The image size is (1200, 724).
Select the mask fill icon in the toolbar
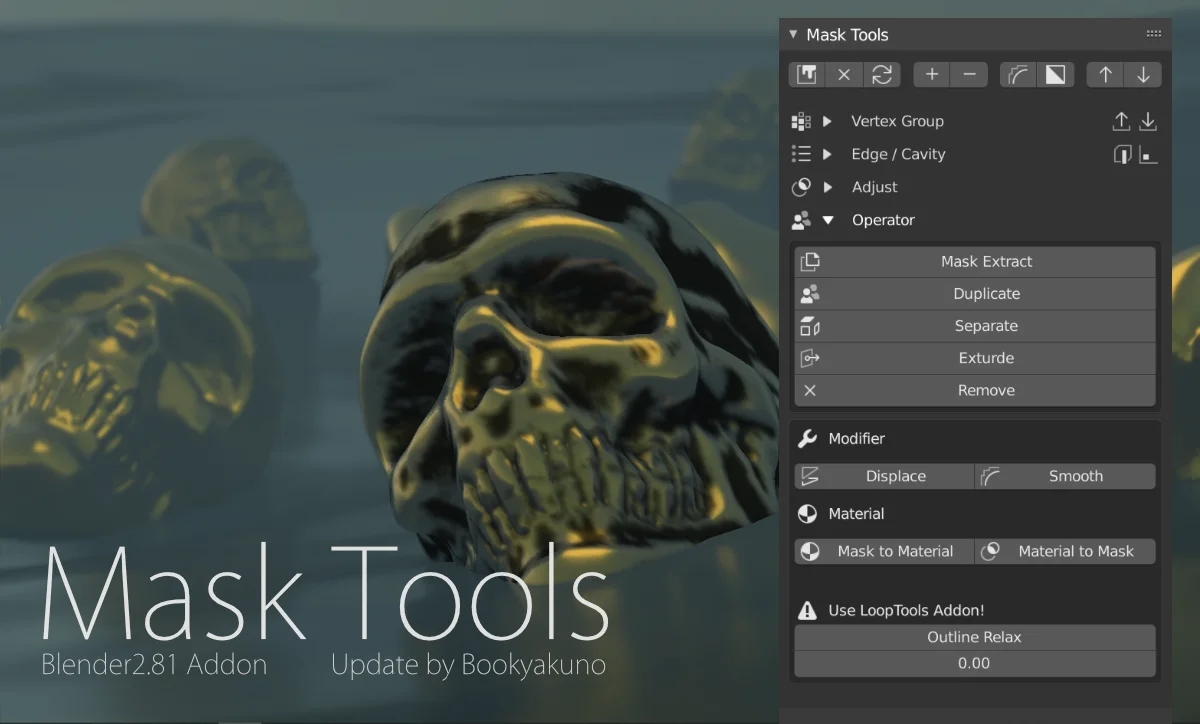(806, 74)
